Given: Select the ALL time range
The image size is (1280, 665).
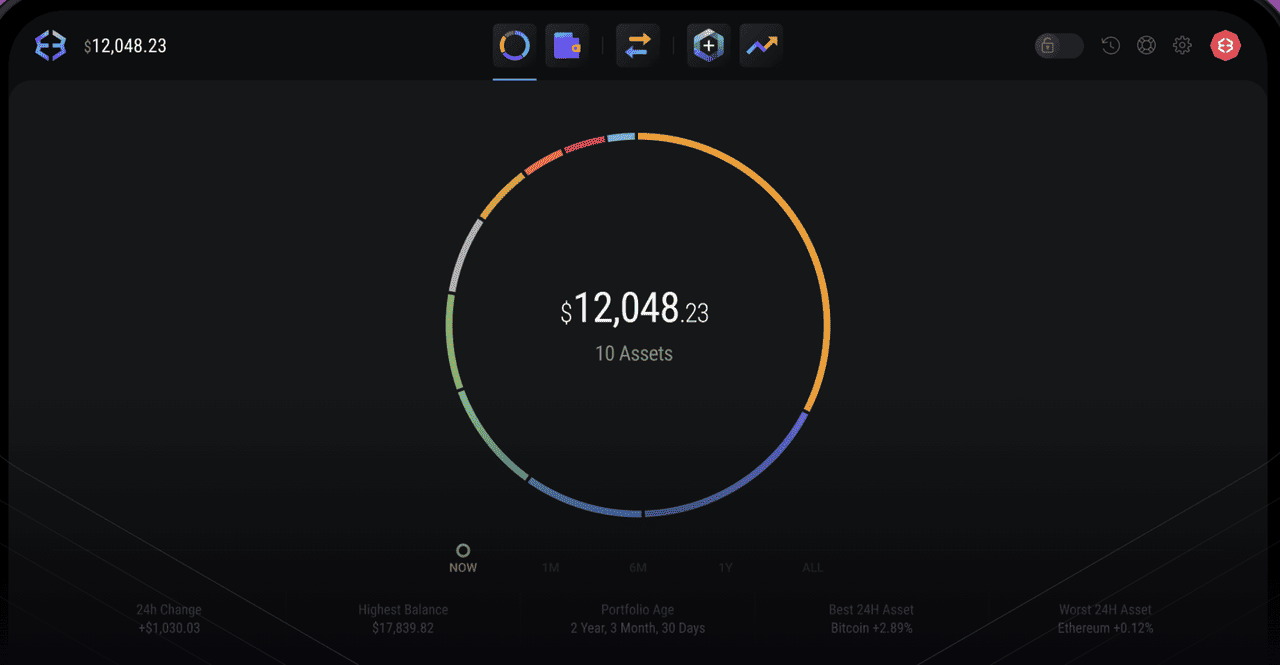Looking at the screenshot, I should point(812,567).
